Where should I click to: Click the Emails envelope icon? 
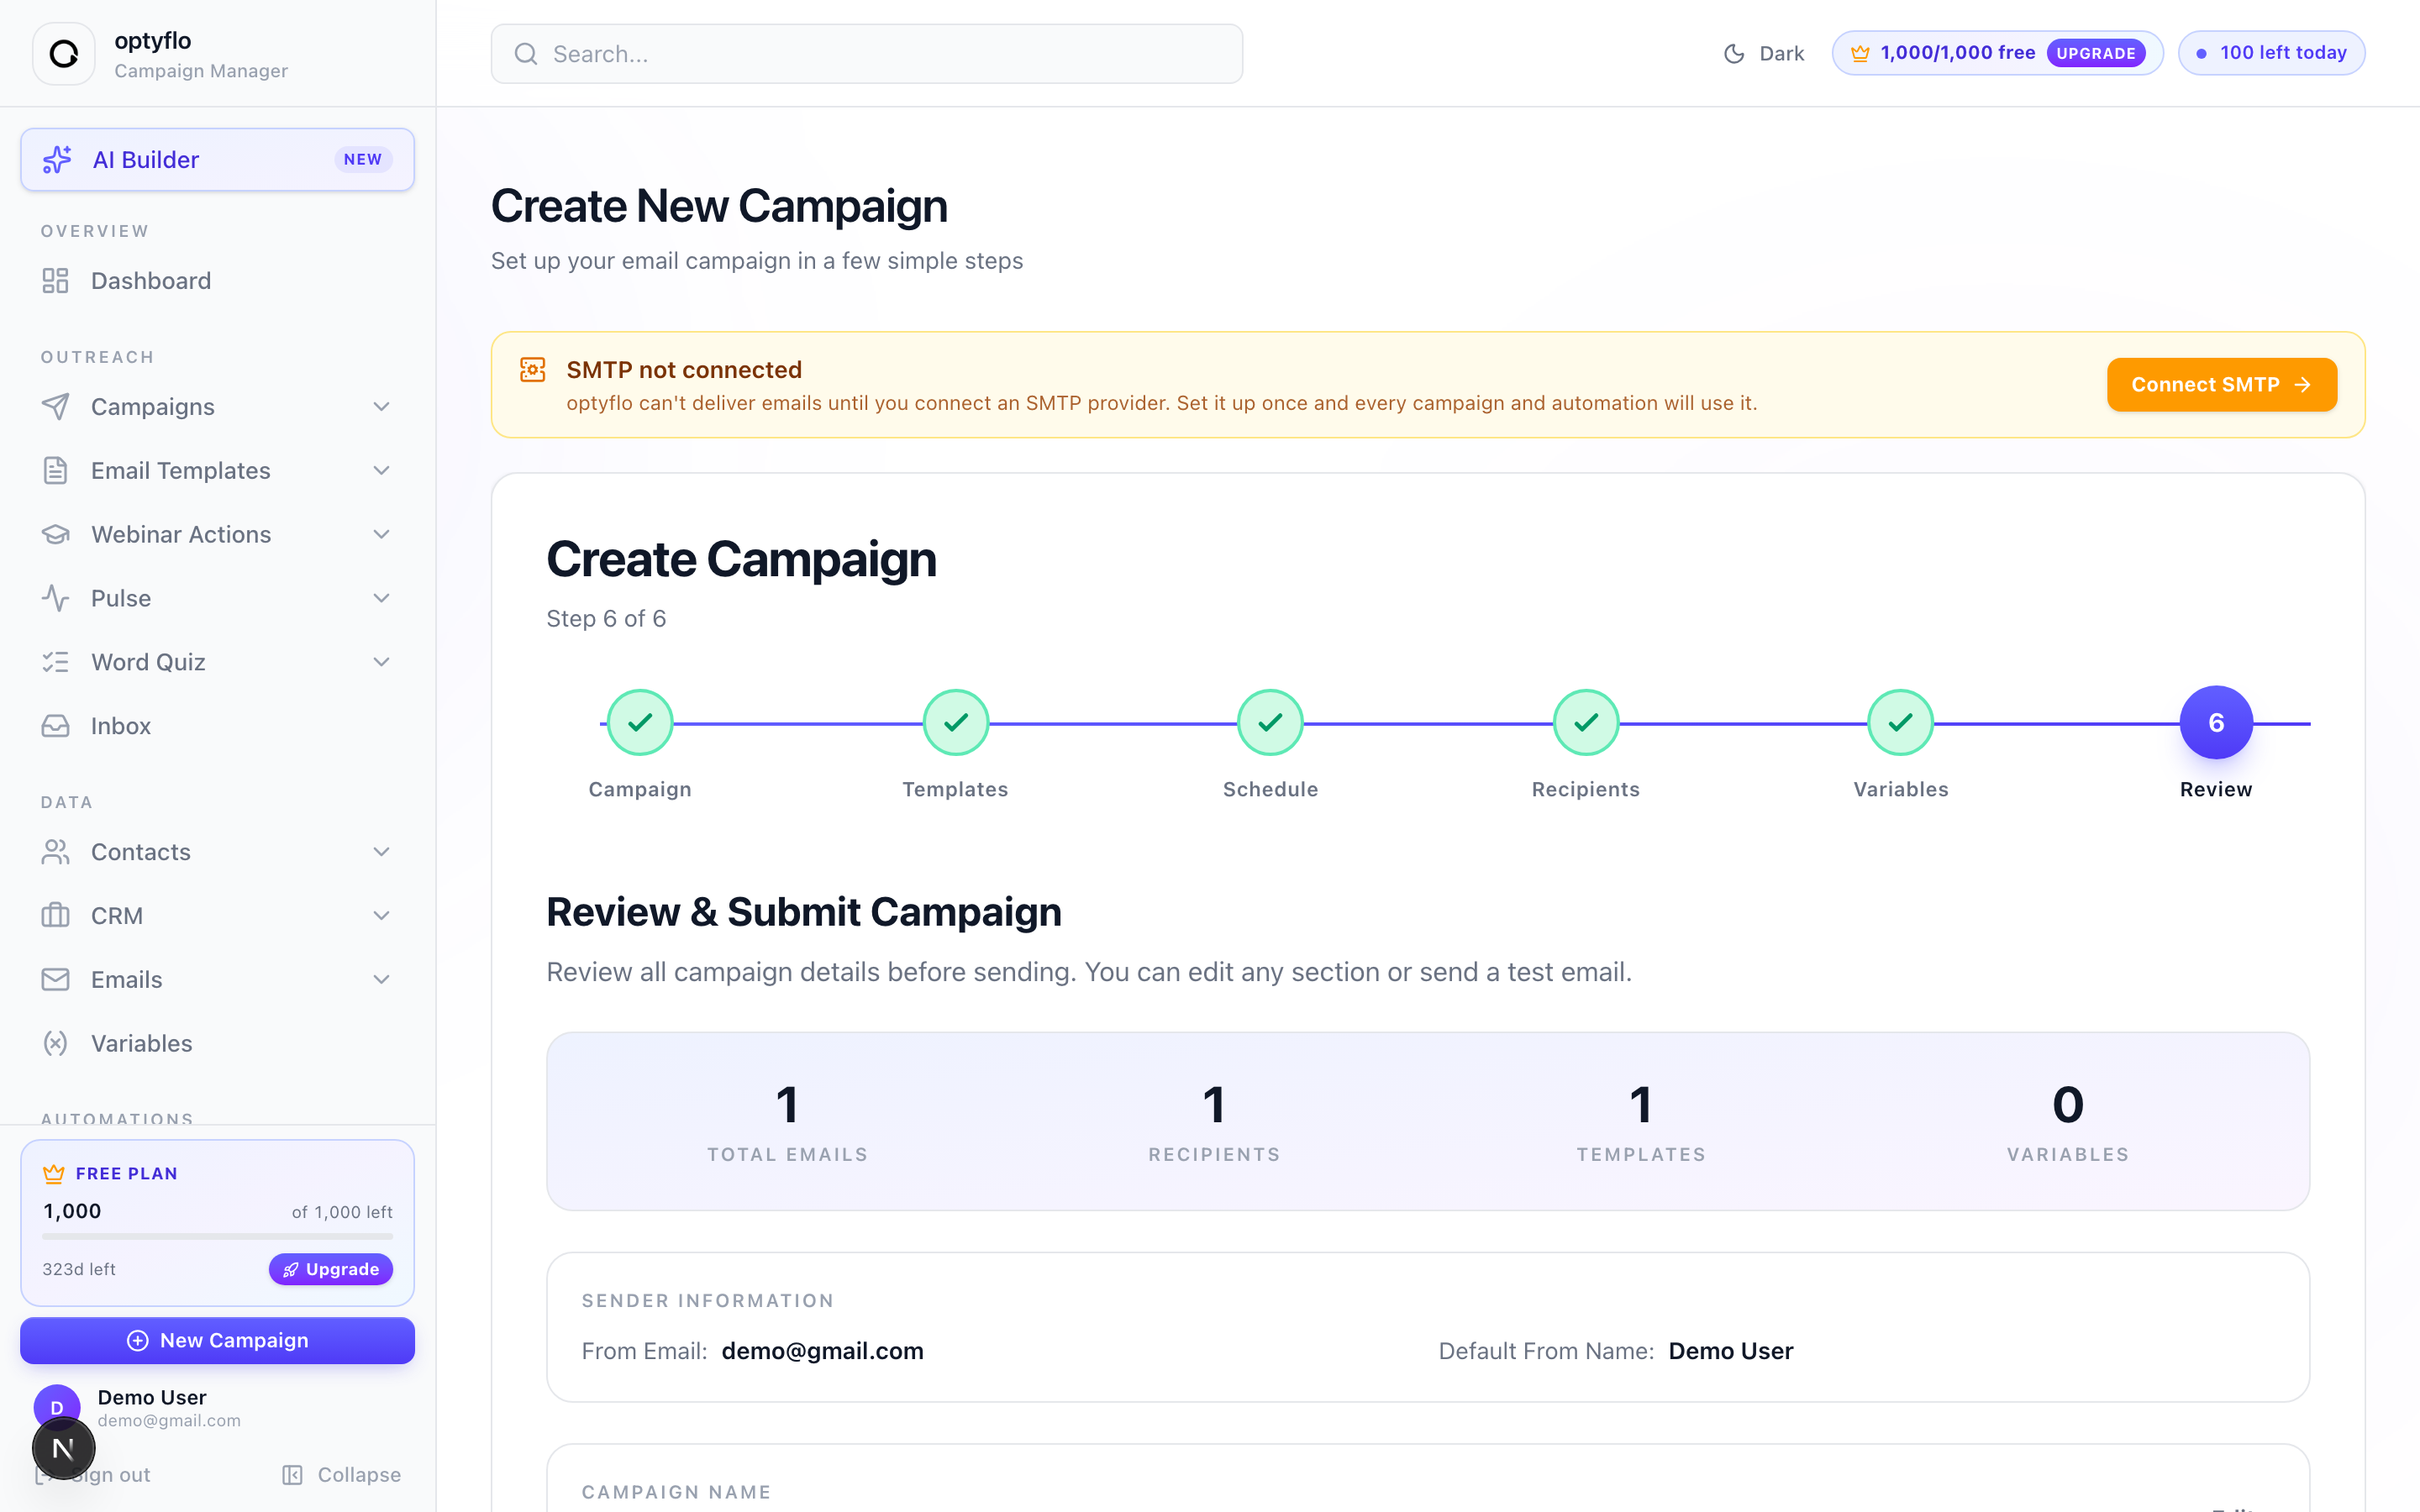tap(56, 980)
